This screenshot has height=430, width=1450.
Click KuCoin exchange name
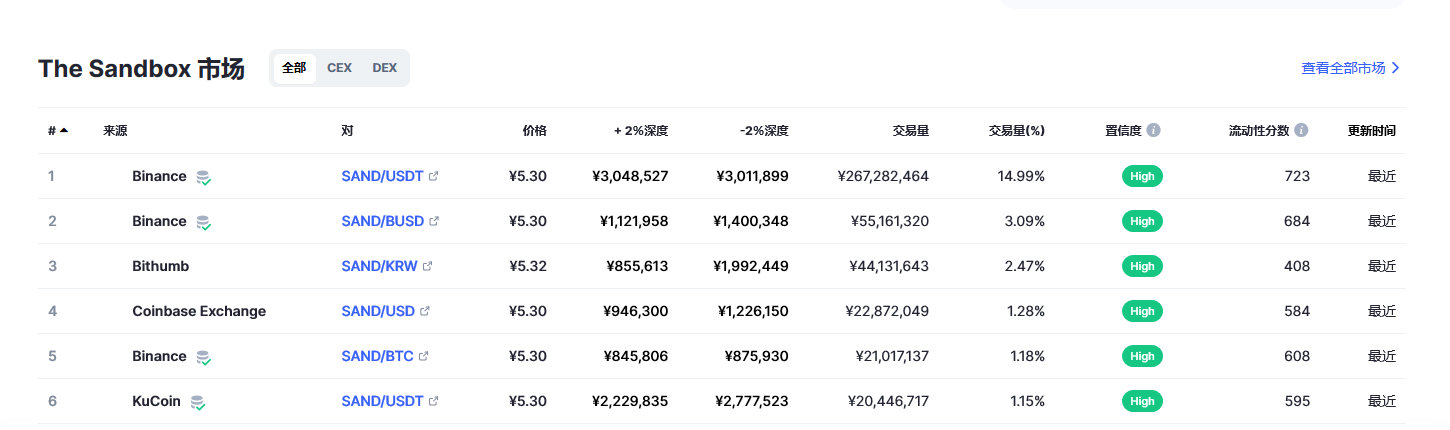(x=156, y=401)
